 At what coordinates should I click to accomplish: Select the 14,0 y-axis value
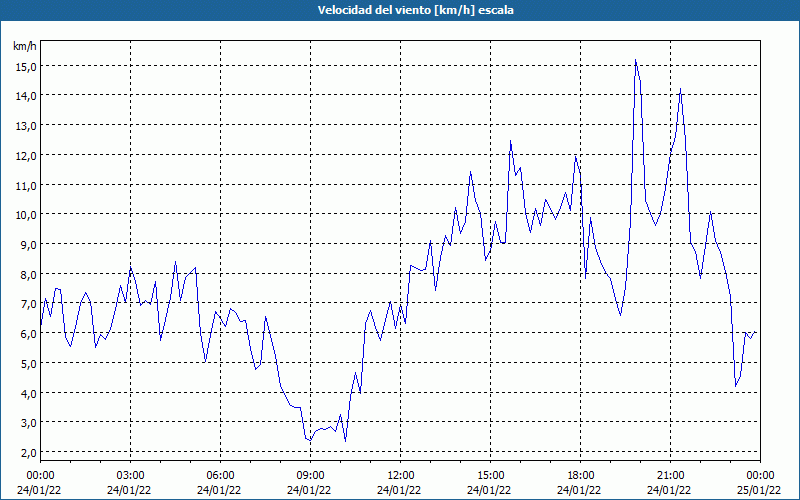[26, 96]
